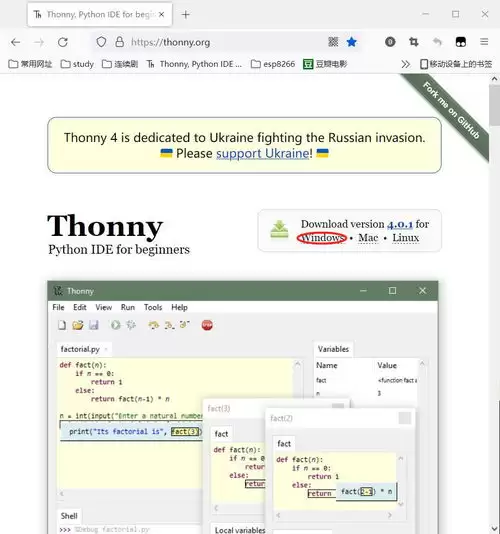
Task: Click the Windows download link
Action: pos(322,238)
